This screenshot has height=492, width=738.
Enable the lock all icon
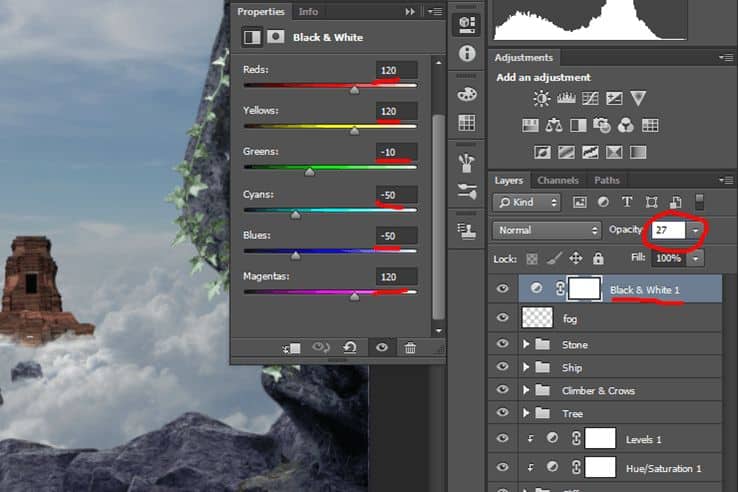coord(598,258)
